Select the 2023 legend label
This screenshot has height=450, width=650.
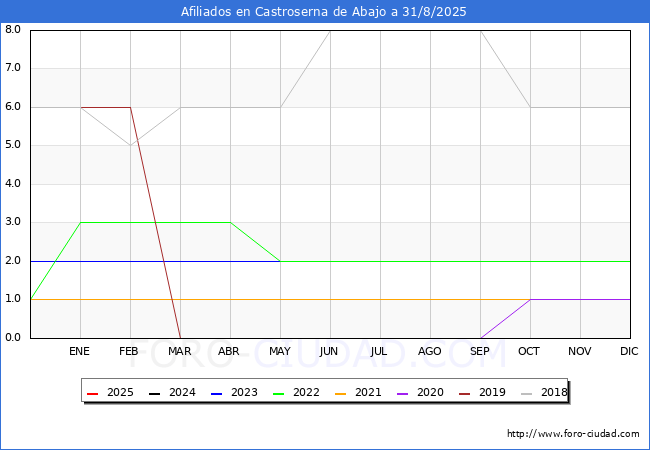(x=244, y=392)
